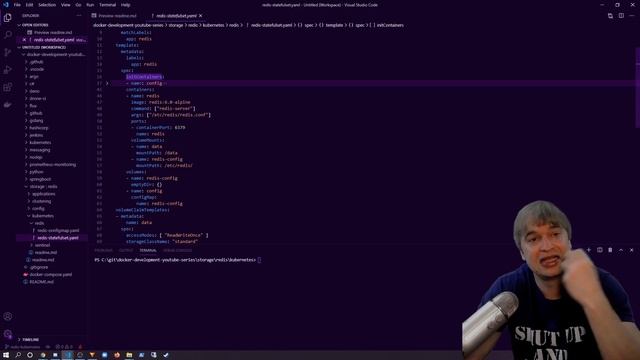Click initContainers in the breadcrumb
Image resolution: width=640 pixels, height=360 pixels.
click(390, 25)
